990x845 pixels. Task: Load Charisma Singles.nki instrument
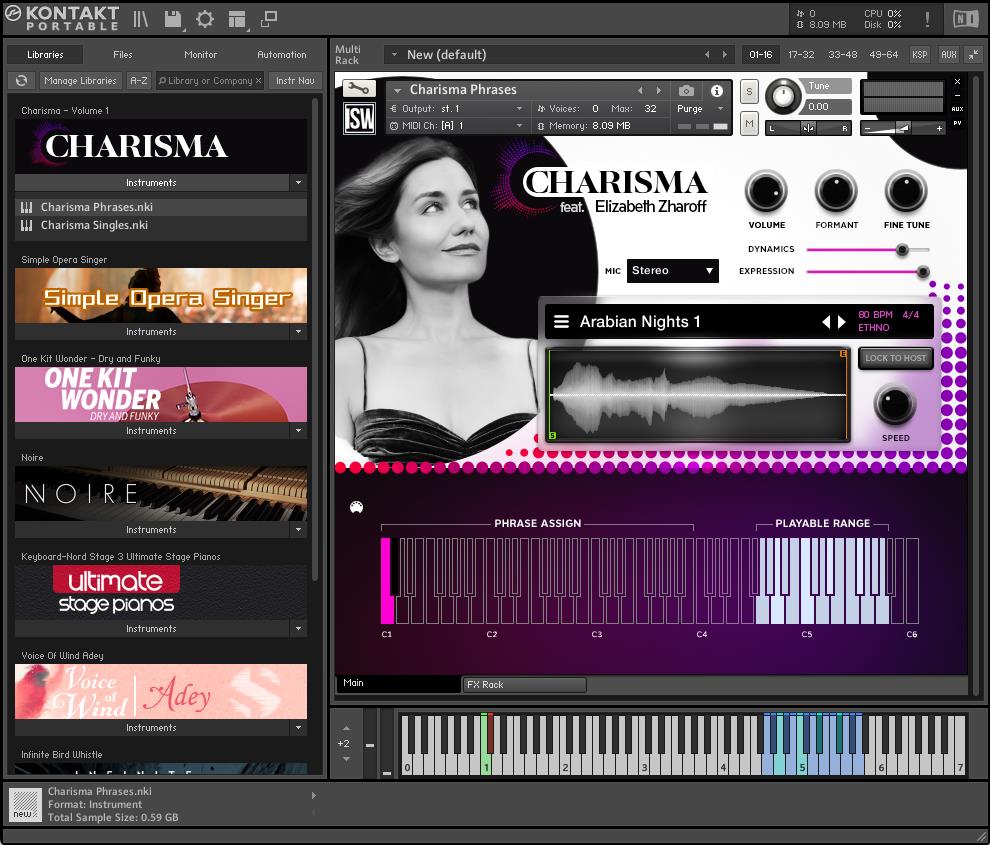[94, 226]
